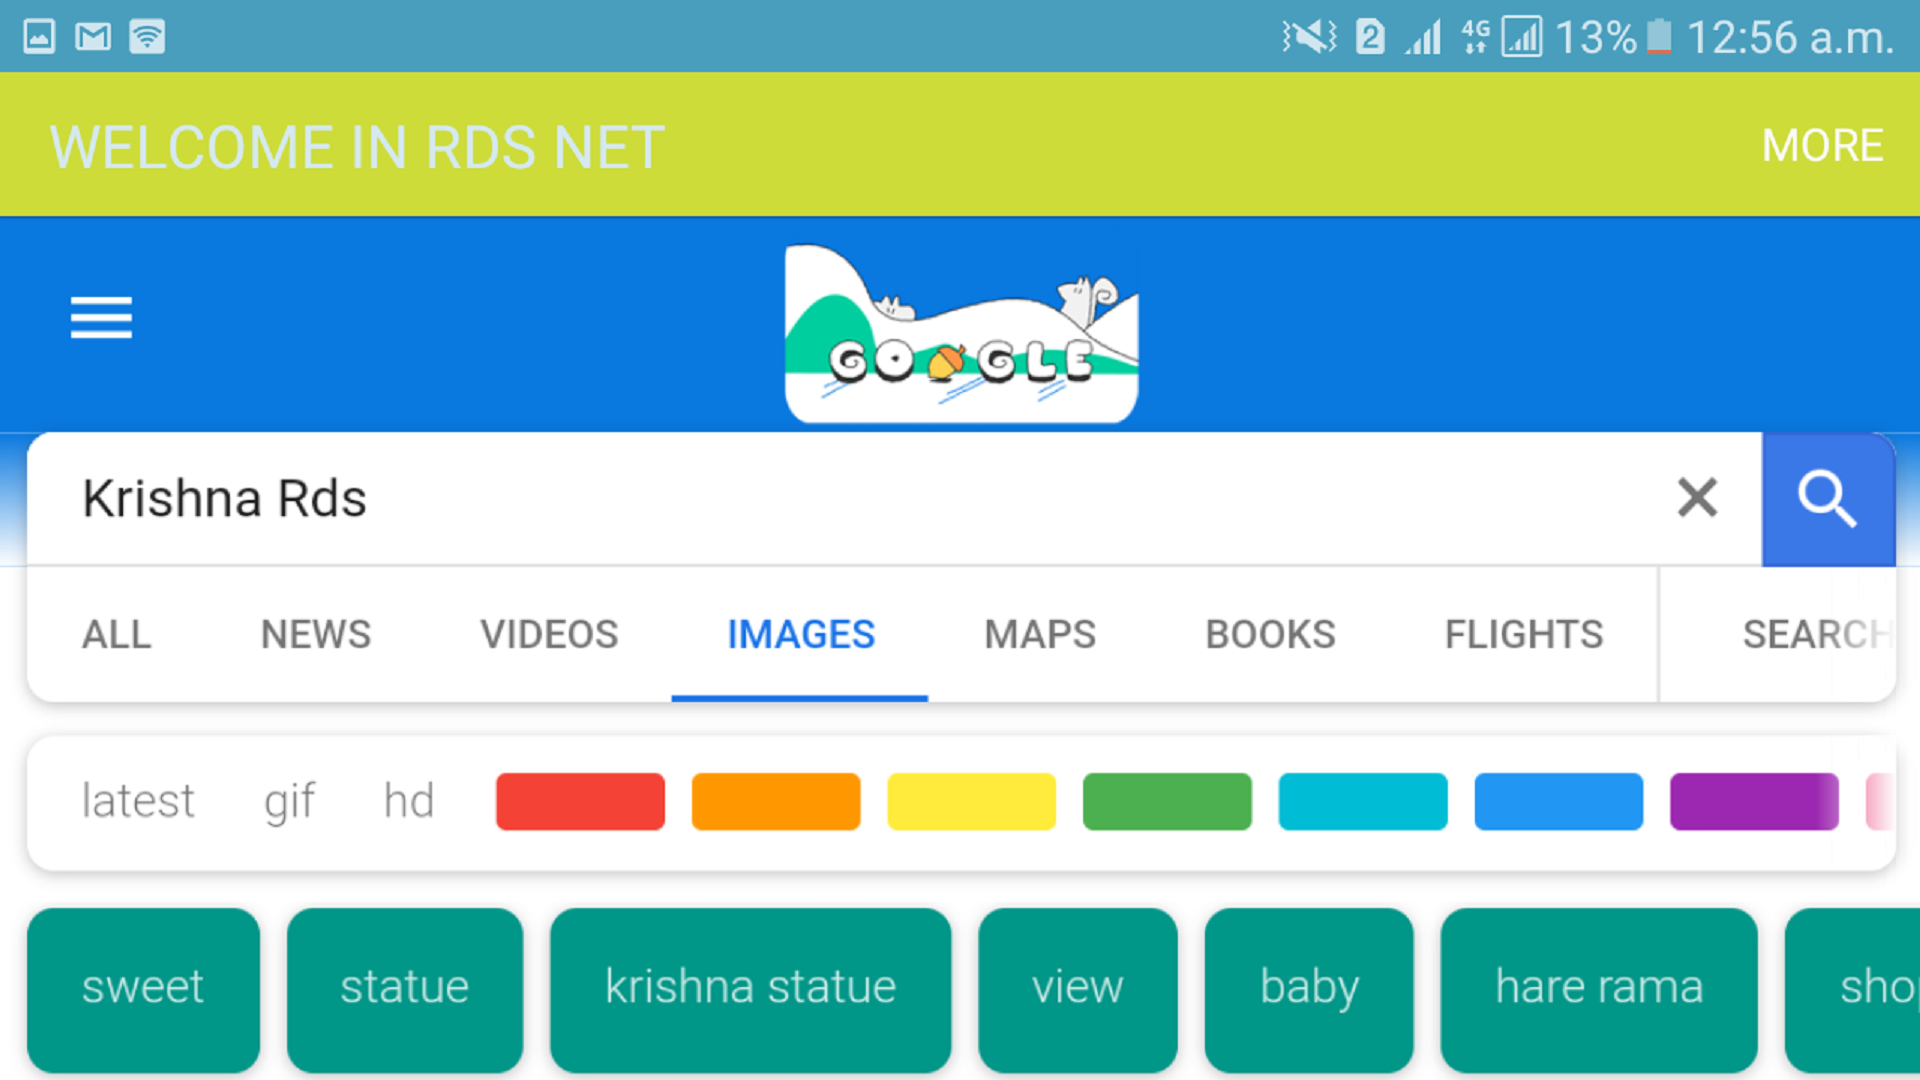Open the hamburger menu icon
Viewport: 1920px width, 1080px height.
[x=101, y=318]
